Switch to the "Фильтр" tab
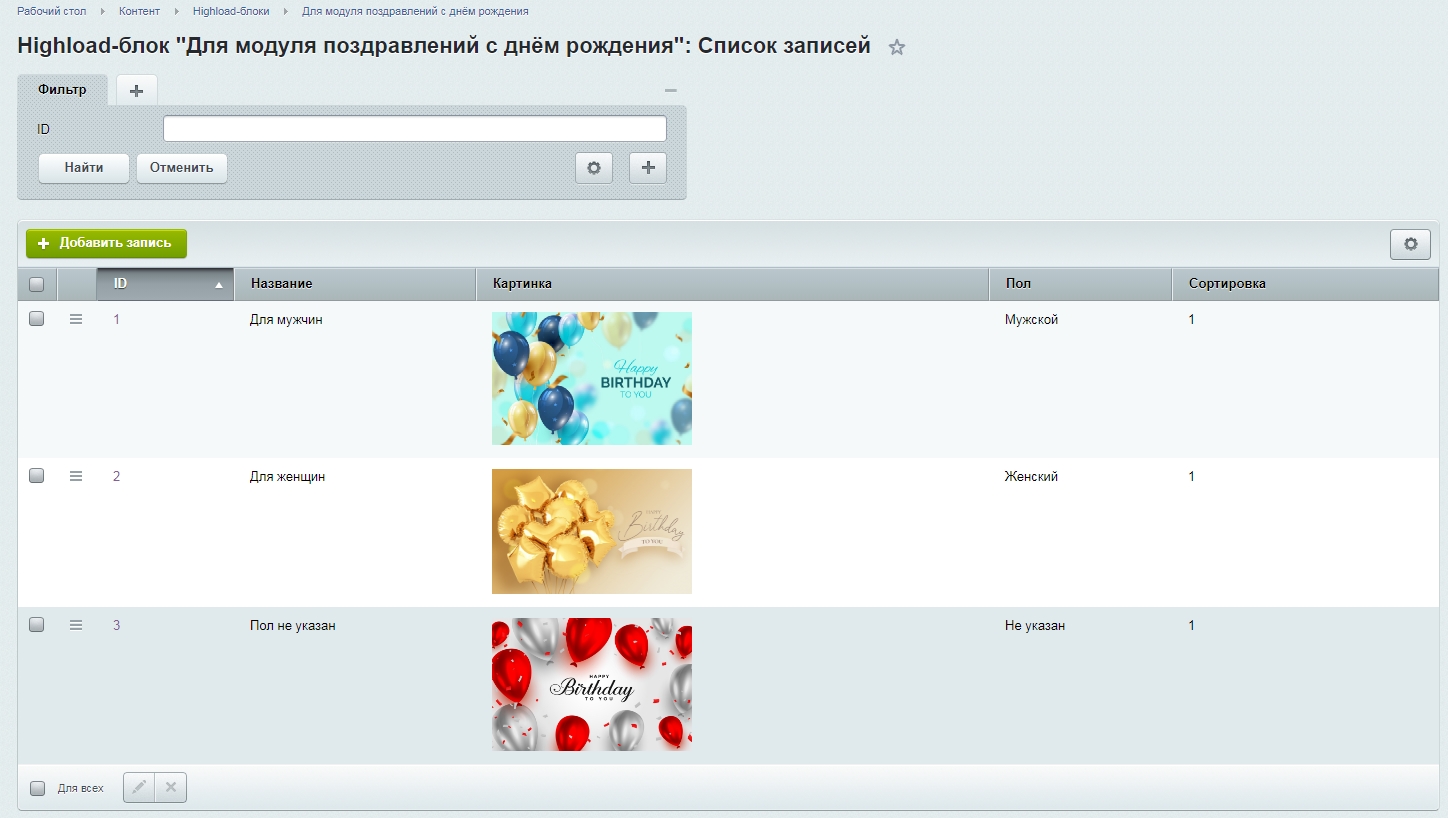 (62, 90)
